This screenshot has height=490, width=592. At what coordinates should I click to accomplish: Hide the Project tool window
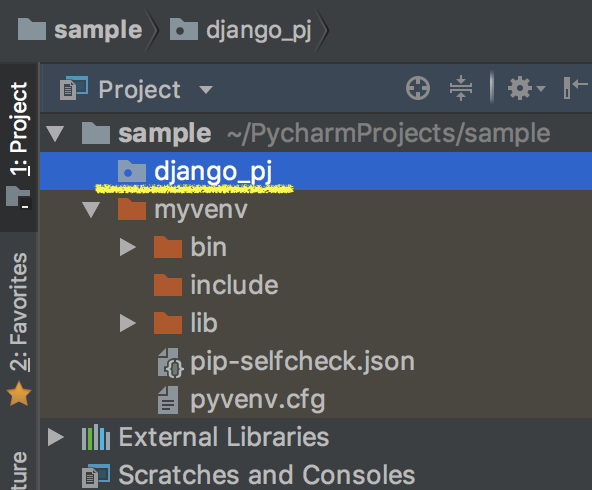coord(575,88)
